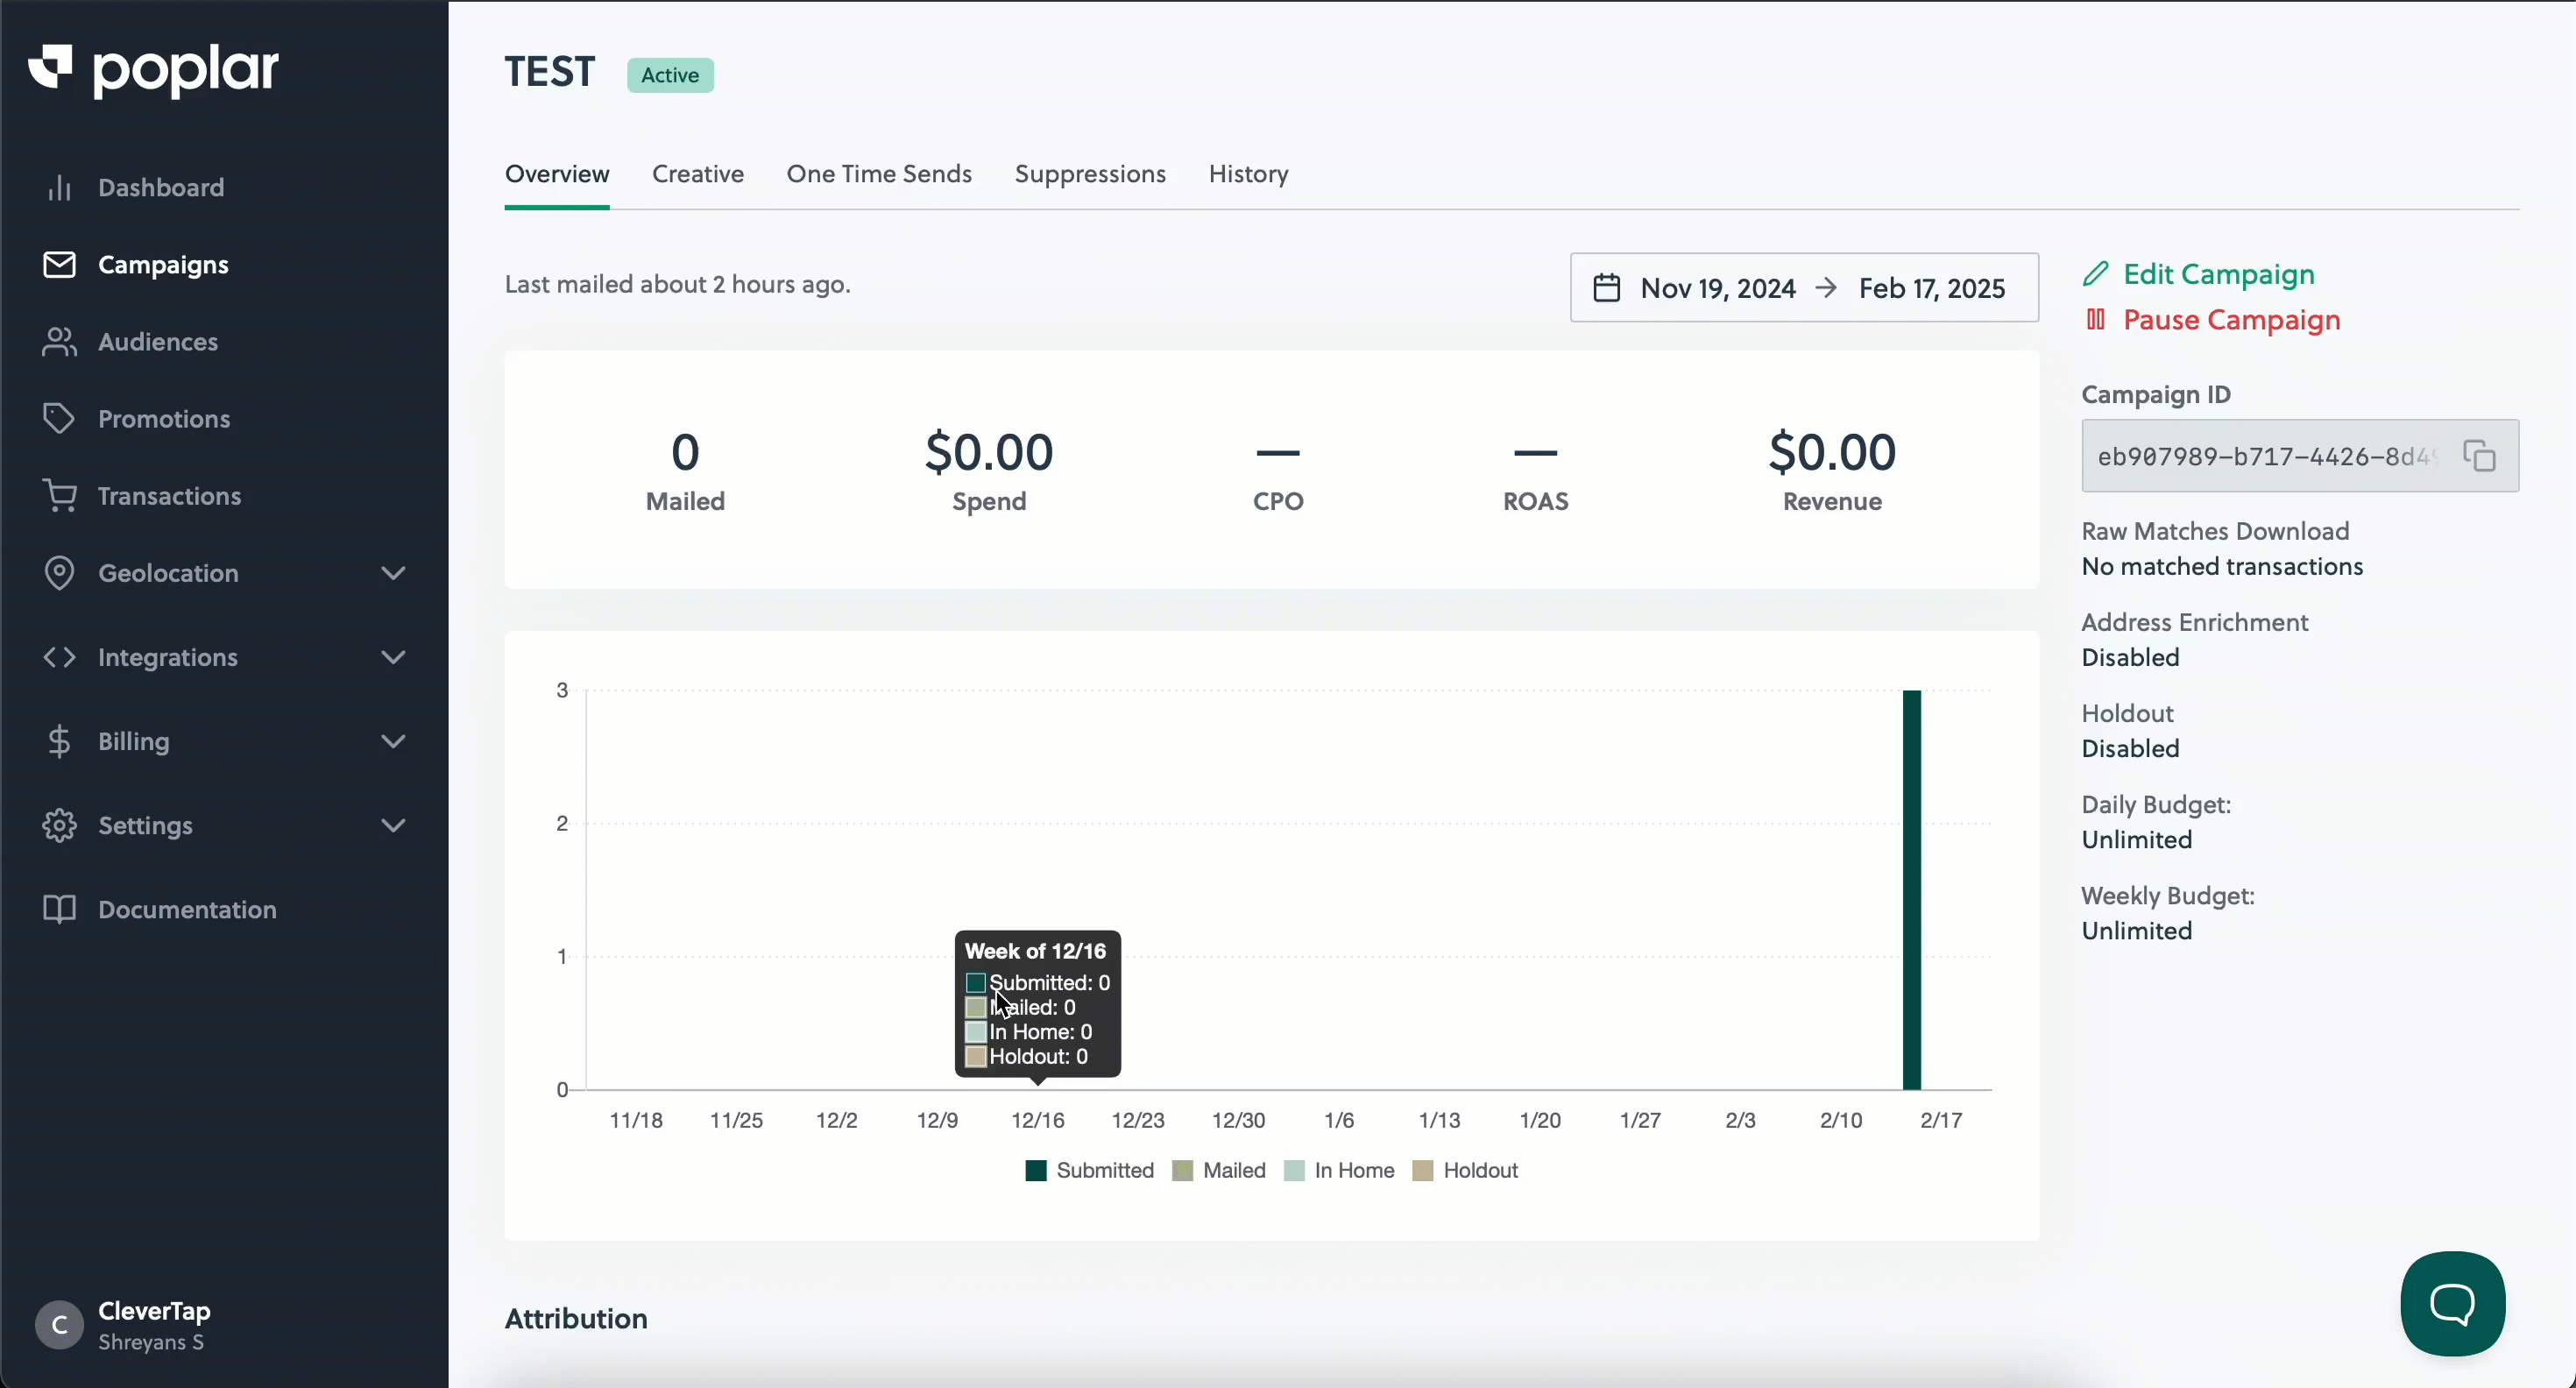Viewport: 2576px width, 1388px height.
Task: Click the CleverTap account avatar
Action: (59, 1325)
